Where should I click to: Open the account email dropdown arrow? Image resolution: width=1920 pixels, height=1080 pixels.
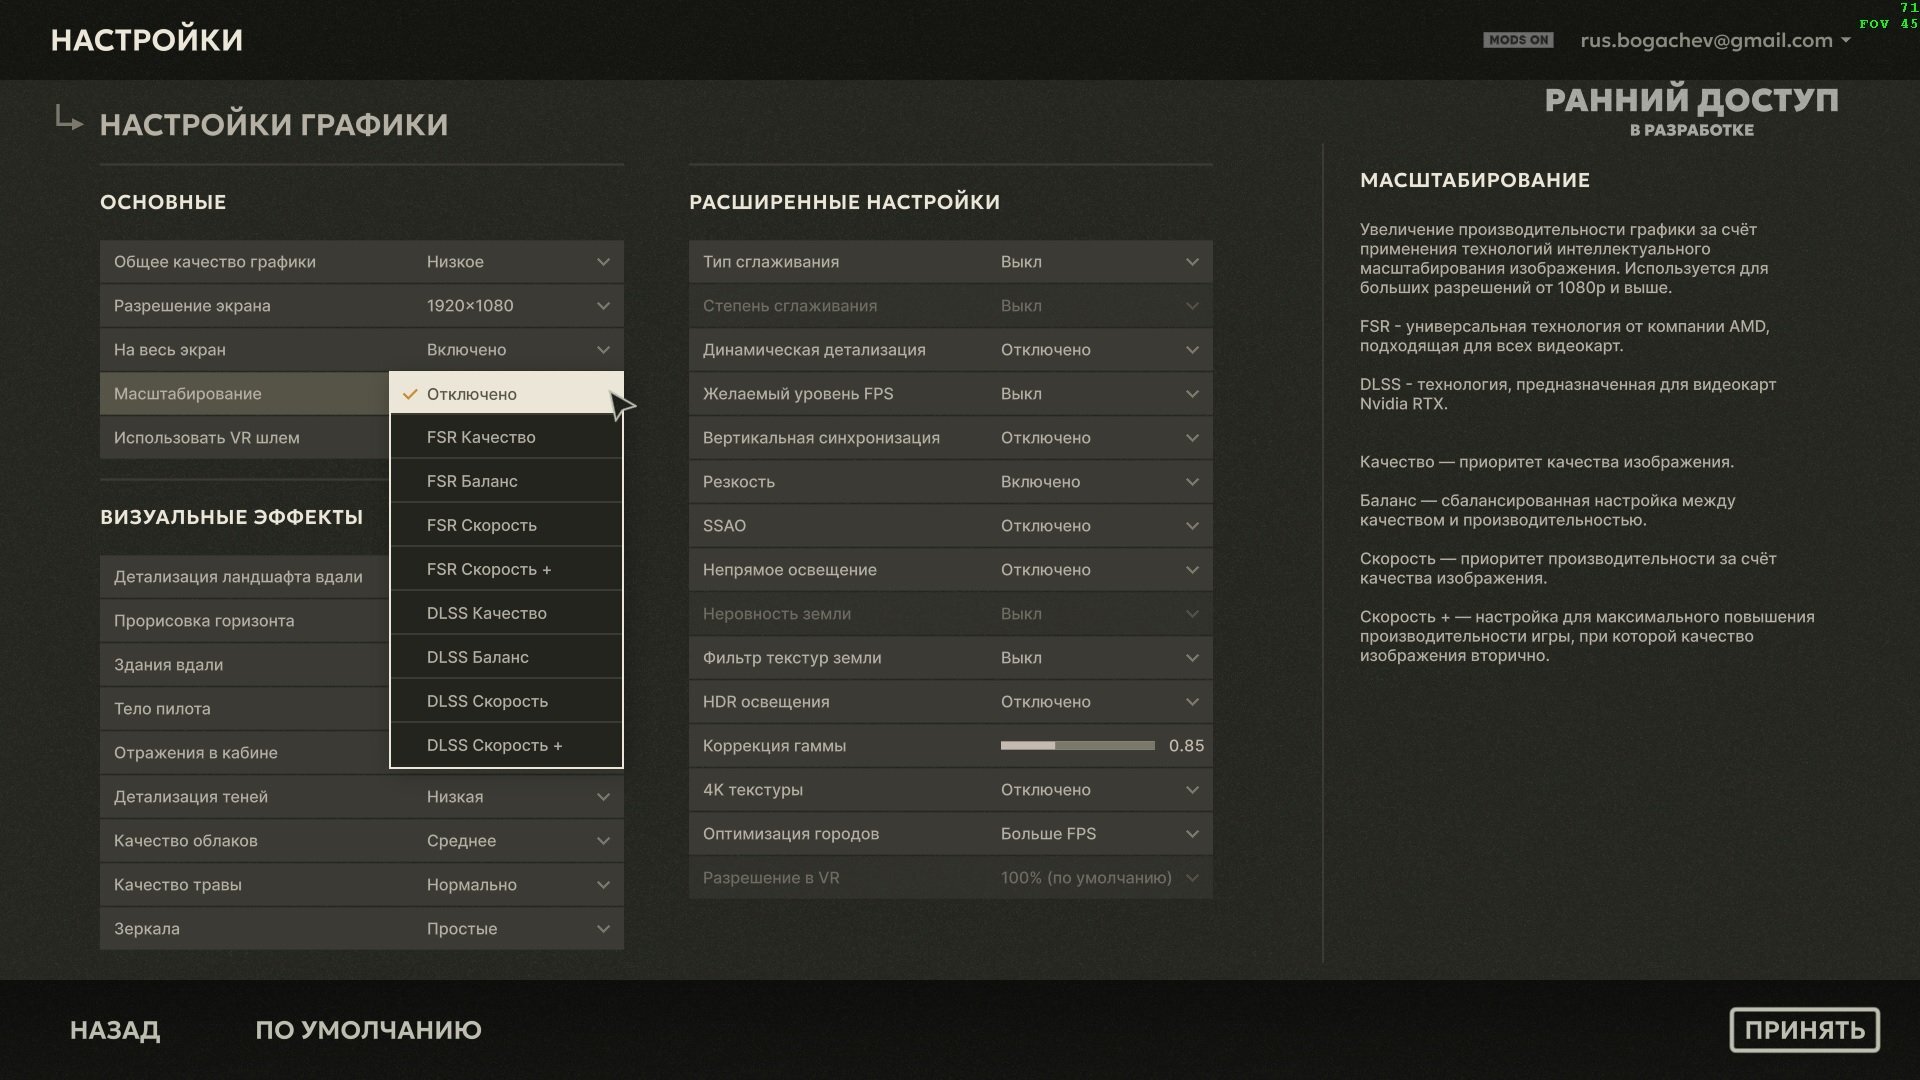point(1845,41)
